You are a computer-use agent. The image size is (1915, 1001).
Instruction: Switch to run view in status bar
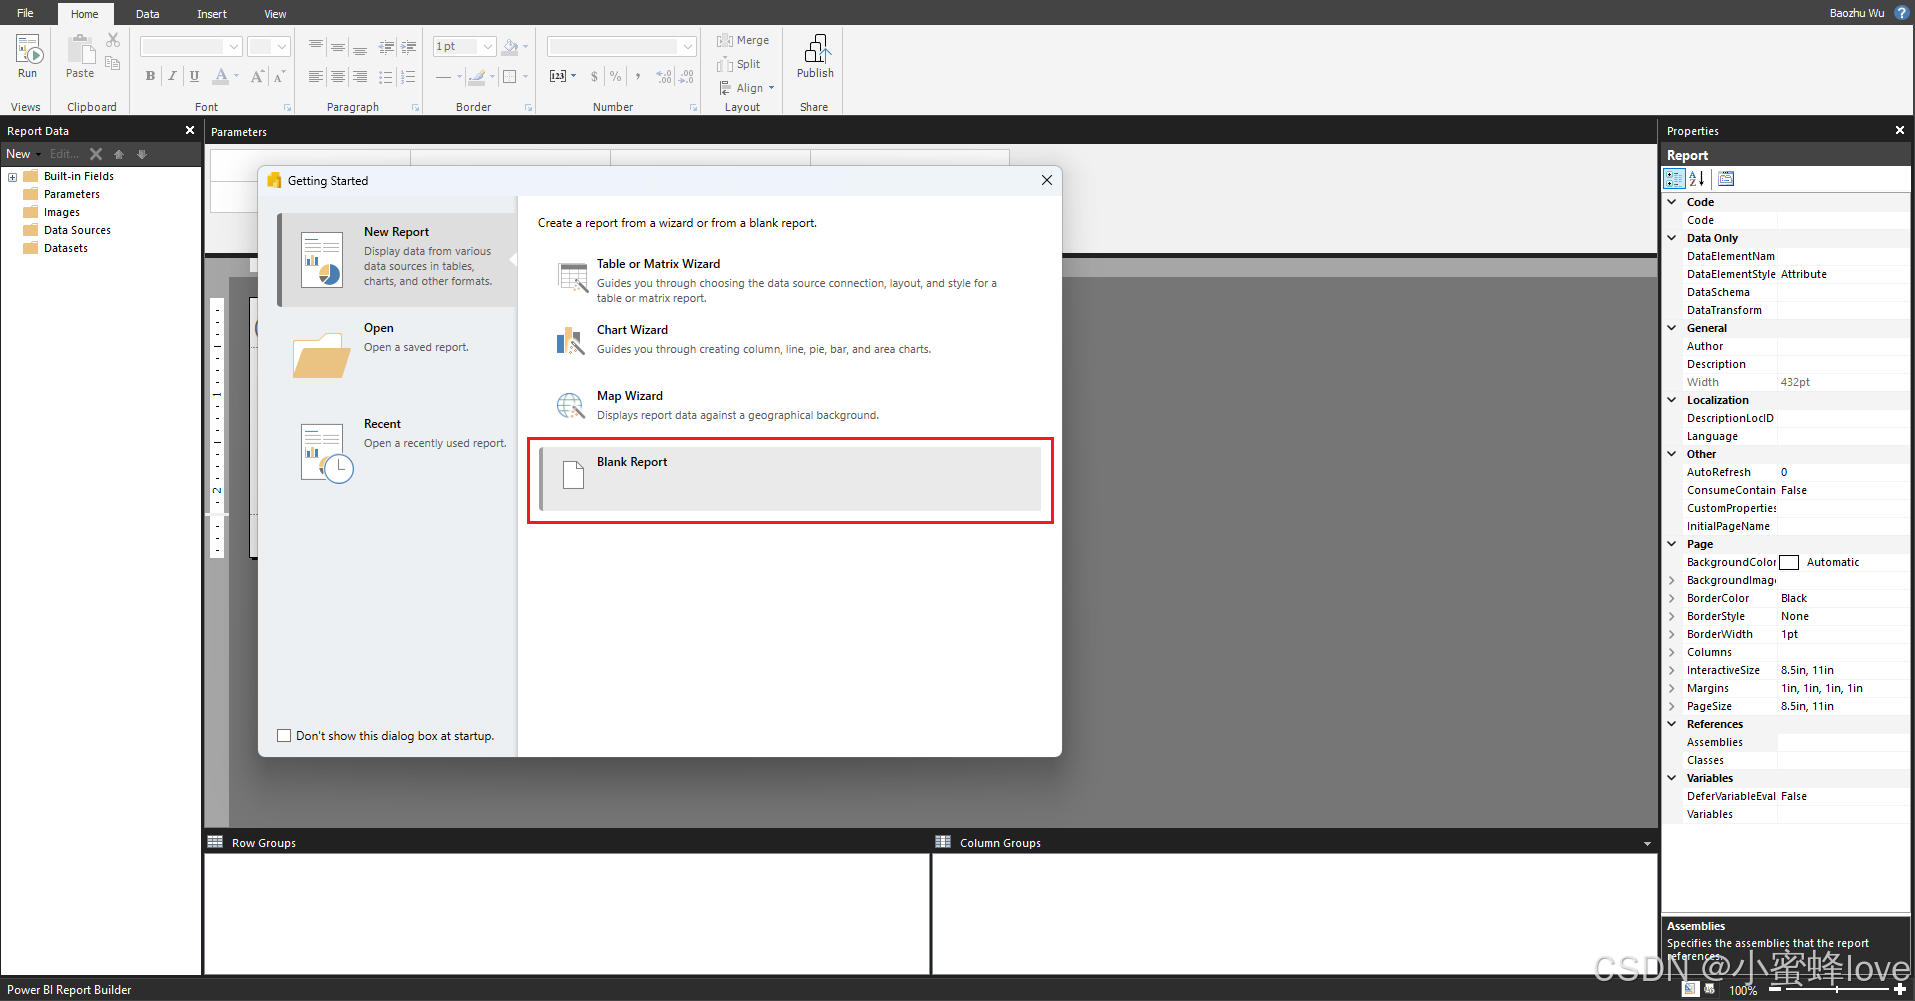[1711, 989]
